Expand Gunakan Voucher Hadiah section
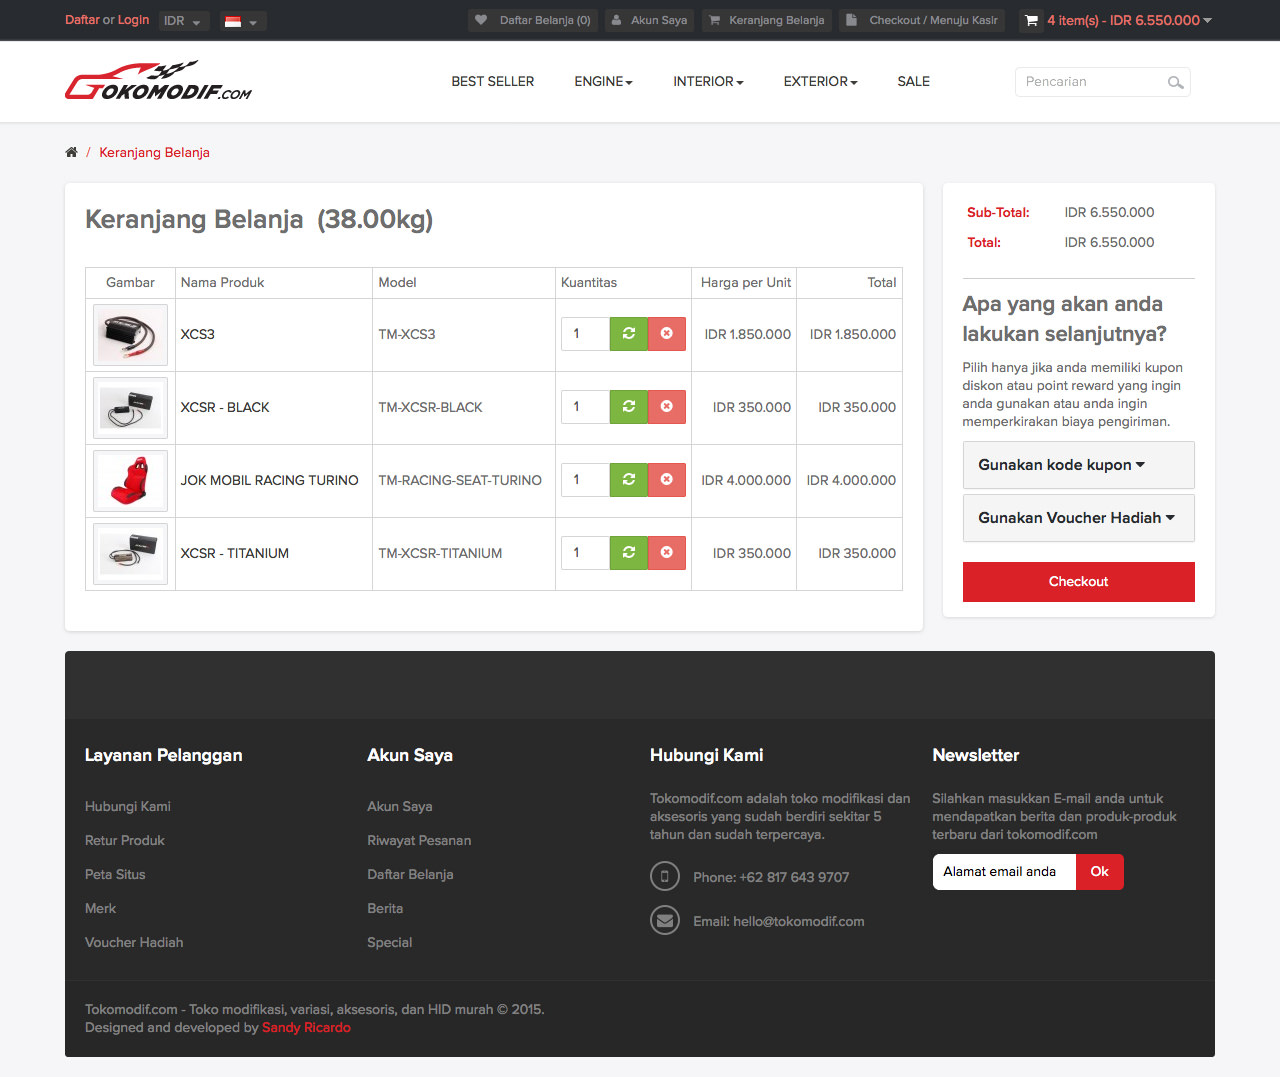This screenshot has height=1077, width=1280. [x=1079, y=518]
